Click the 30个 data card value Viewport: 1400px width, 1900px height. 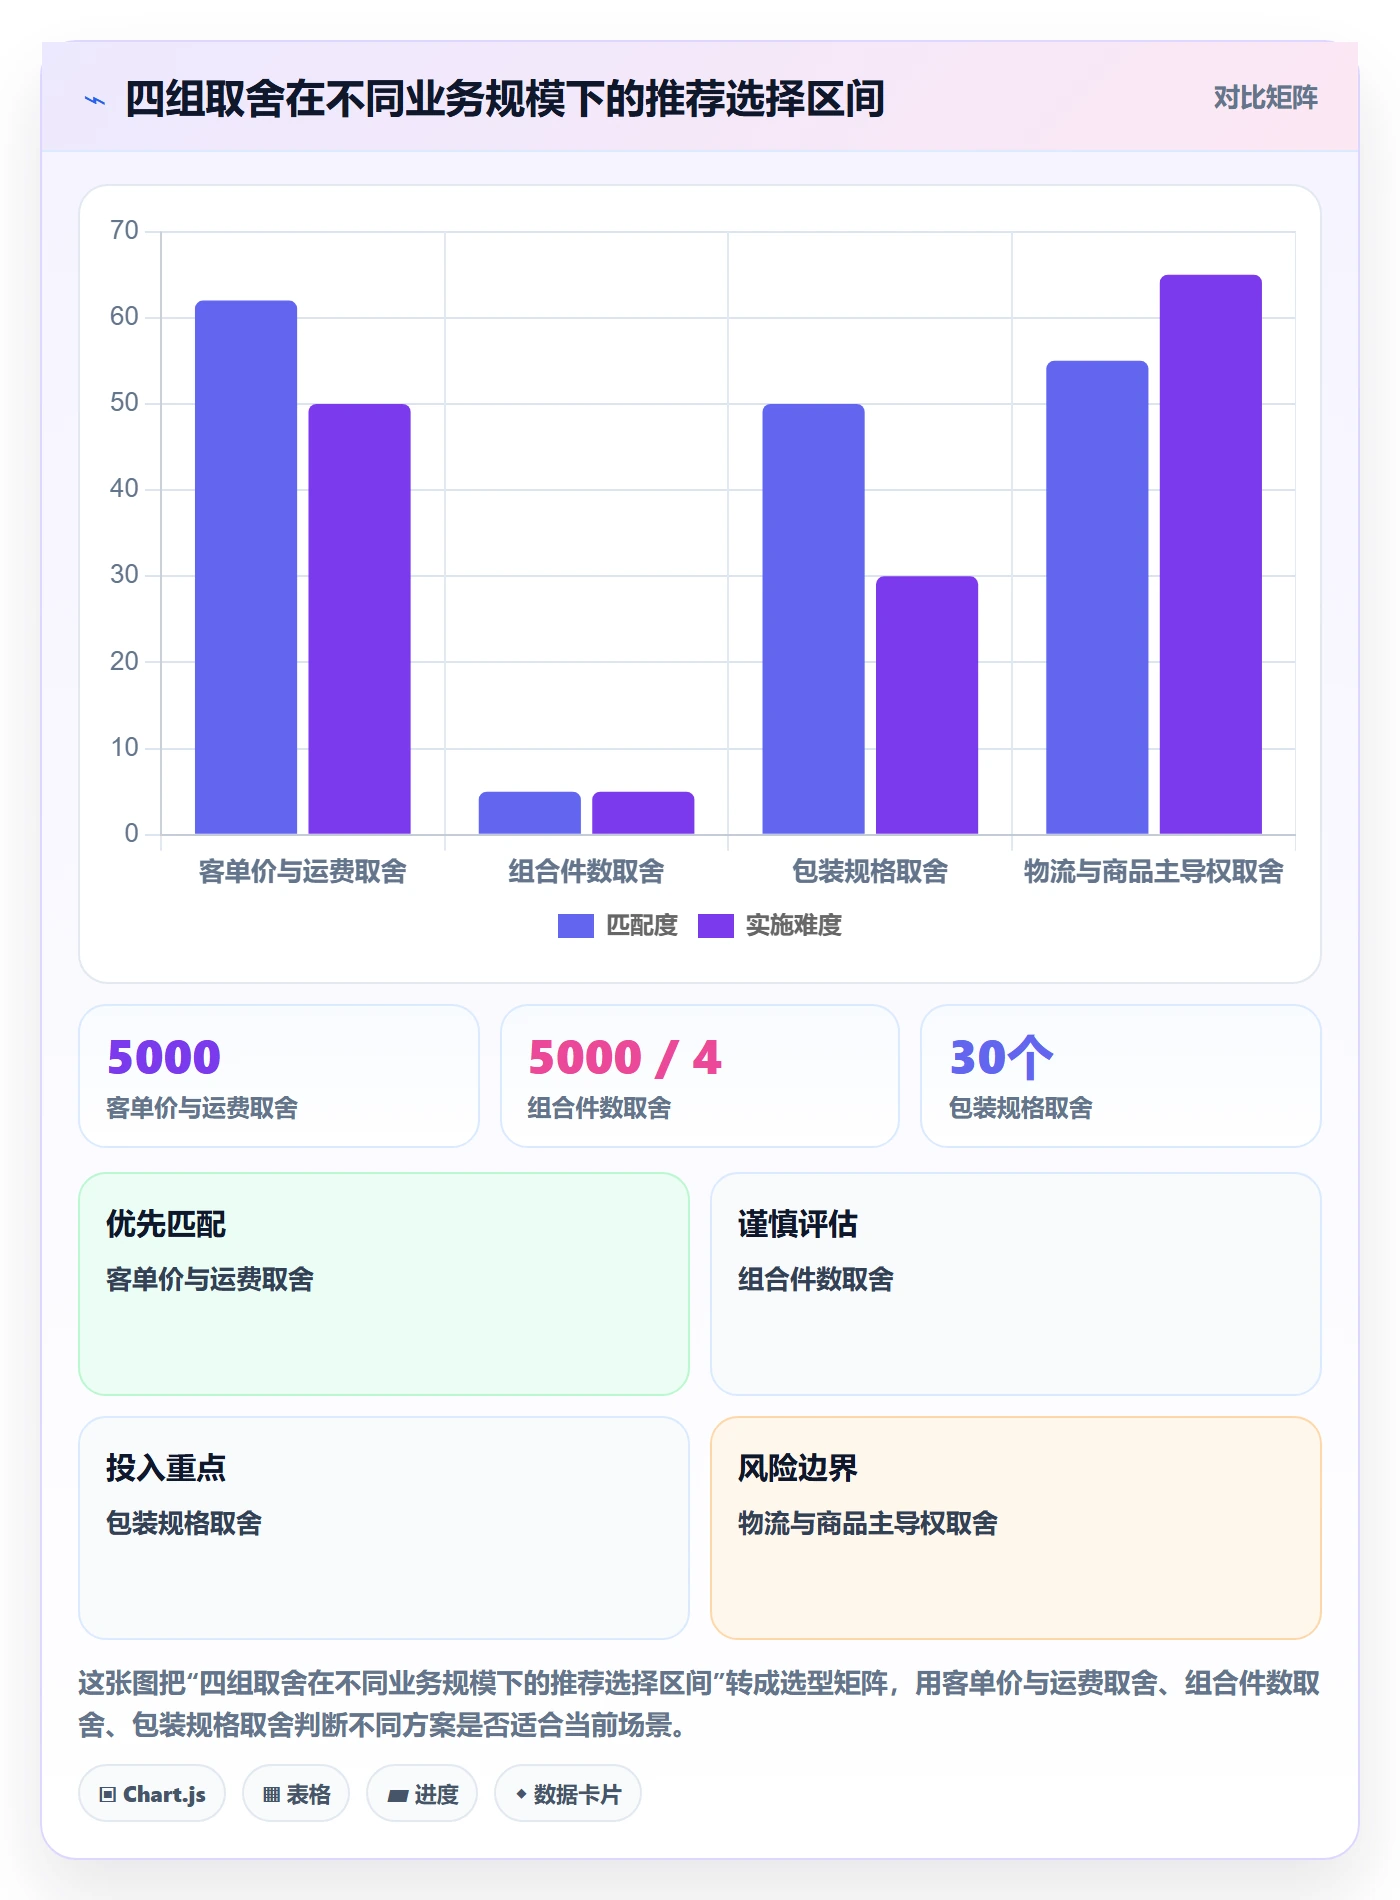1002,1058
